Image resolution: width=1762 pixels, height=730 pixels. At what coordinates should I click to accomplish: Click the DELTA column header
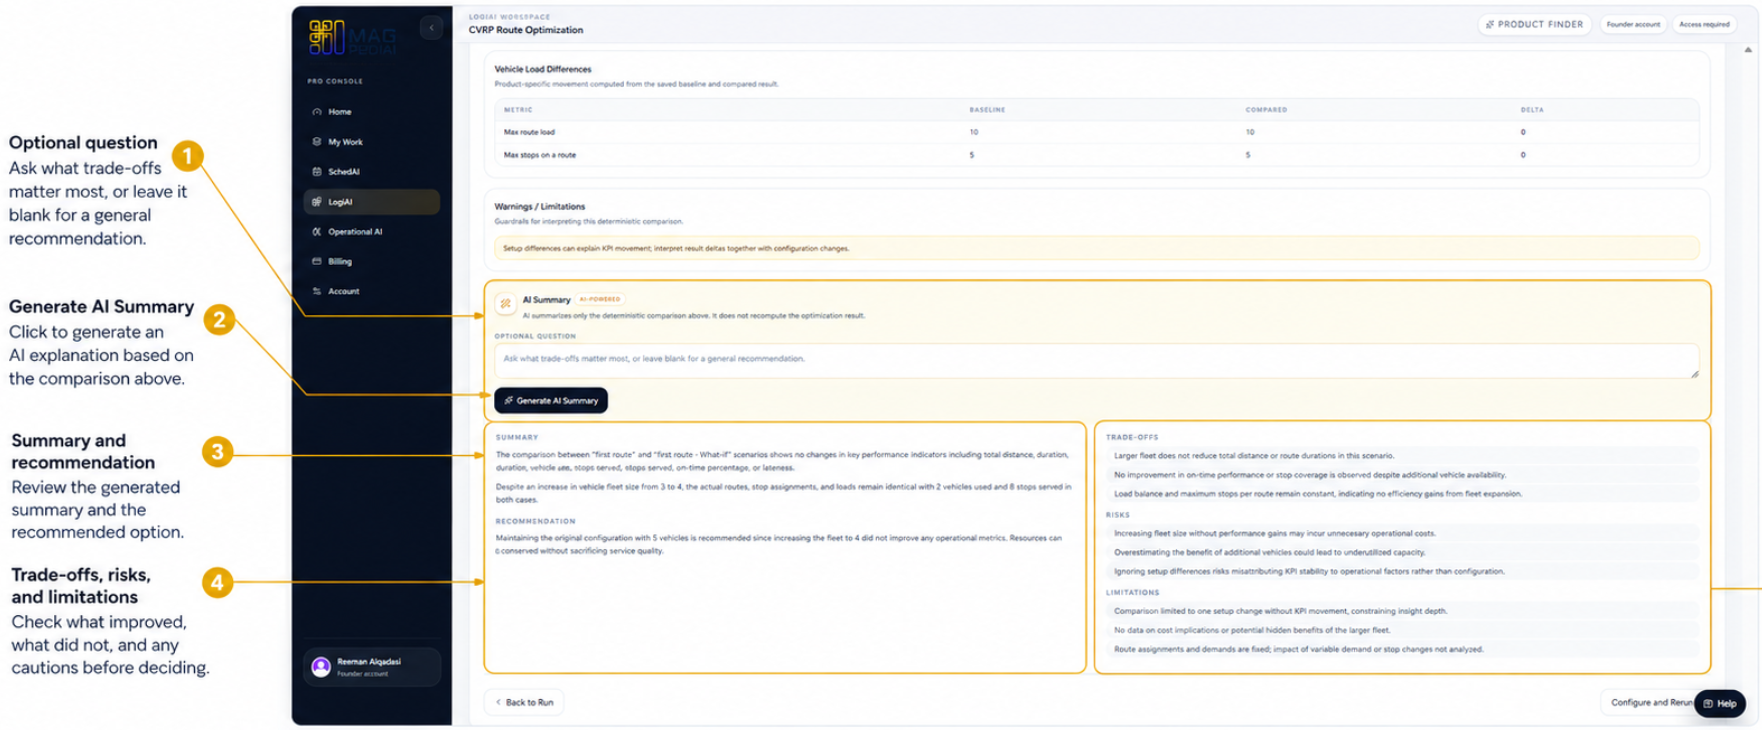(x=1532, y=110)
